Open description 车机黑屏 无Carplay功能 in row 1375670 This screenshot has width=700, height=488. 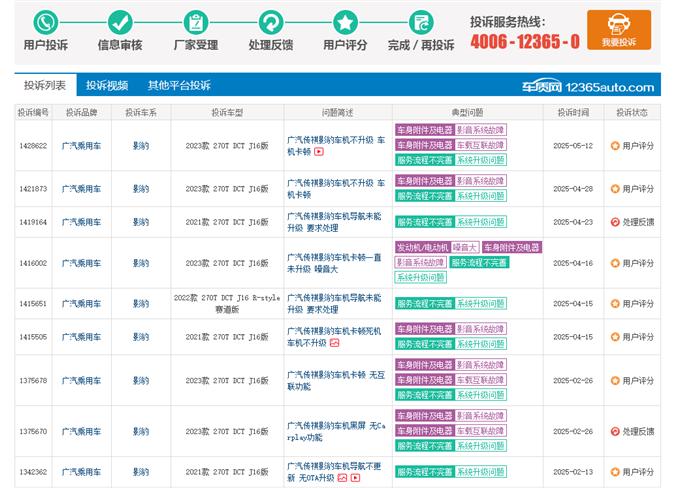point(336,431)
